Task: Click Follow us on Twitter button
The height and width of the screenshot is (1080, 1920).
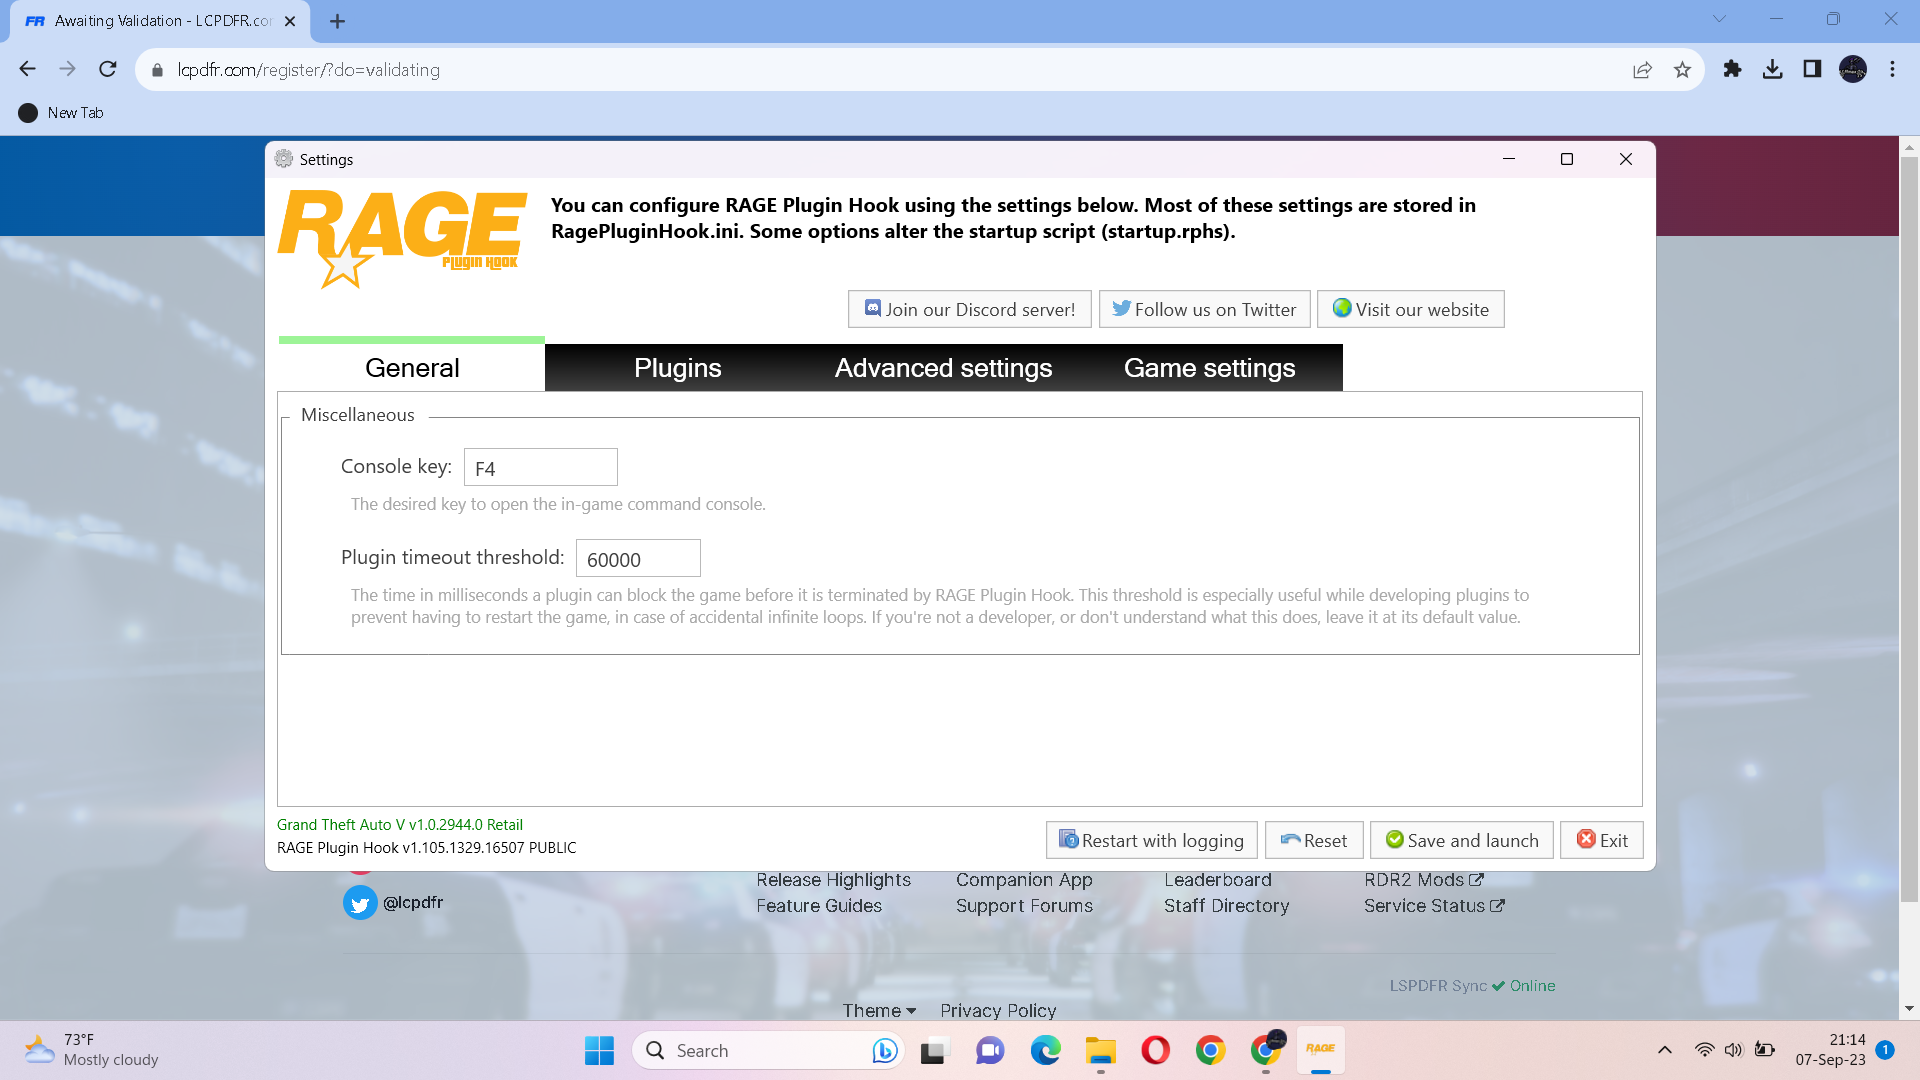Action: 1204,310
